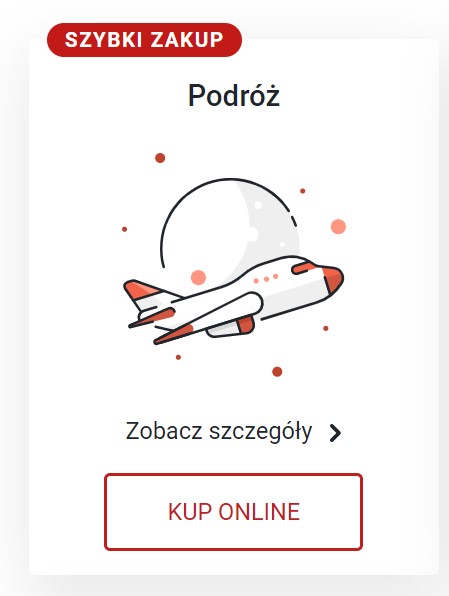Click the three passenger windows on the plane
The width and height of the screenshot is (449, 596).
(x=266, y=279)
